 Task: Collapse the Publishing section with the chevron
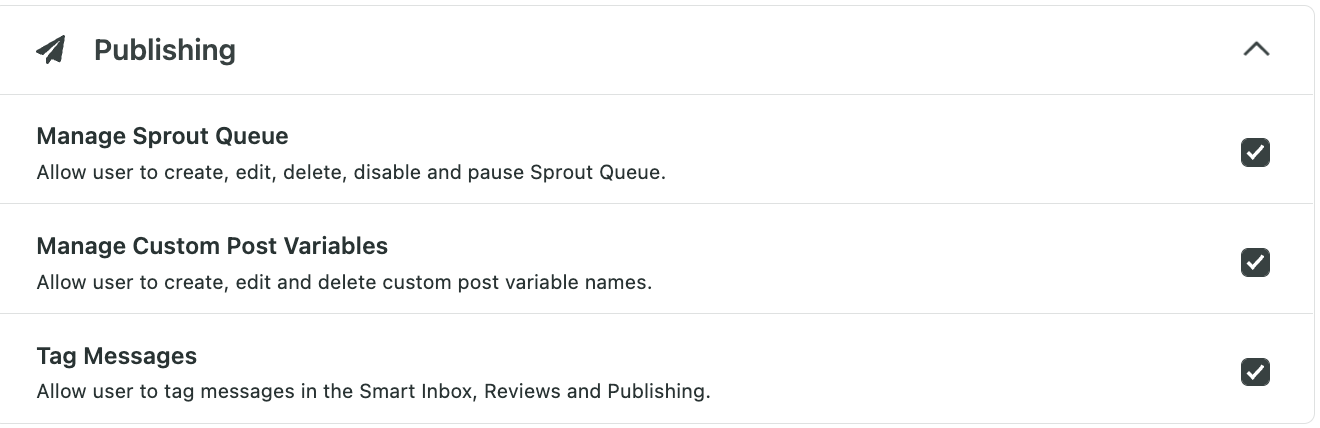1256,49
